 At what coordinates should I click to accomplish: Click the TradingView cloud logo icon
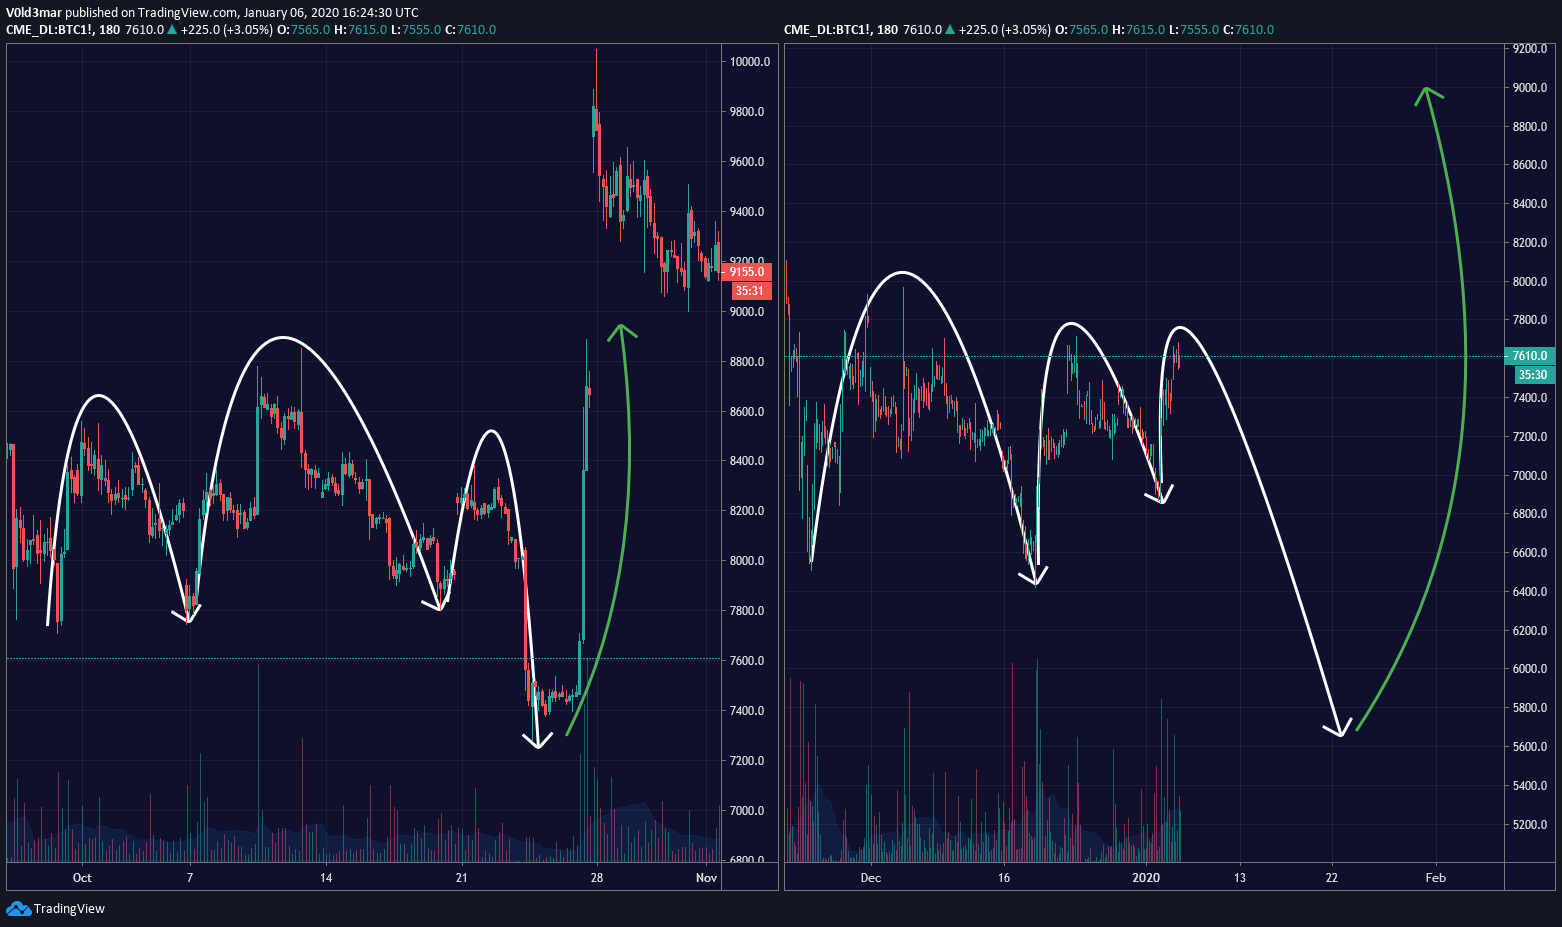click(18, 908)
